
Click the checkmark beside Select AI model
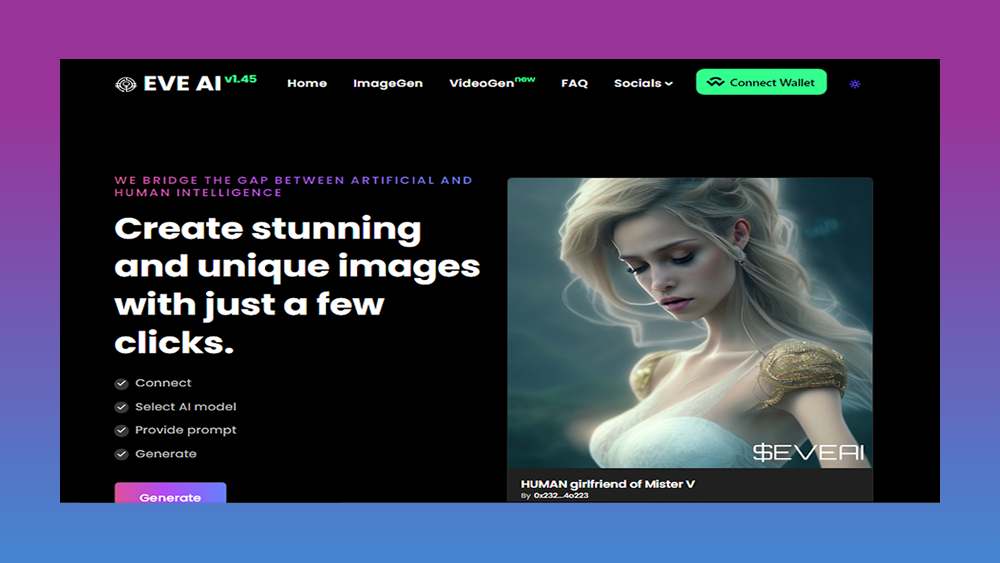tap(121, 407)
